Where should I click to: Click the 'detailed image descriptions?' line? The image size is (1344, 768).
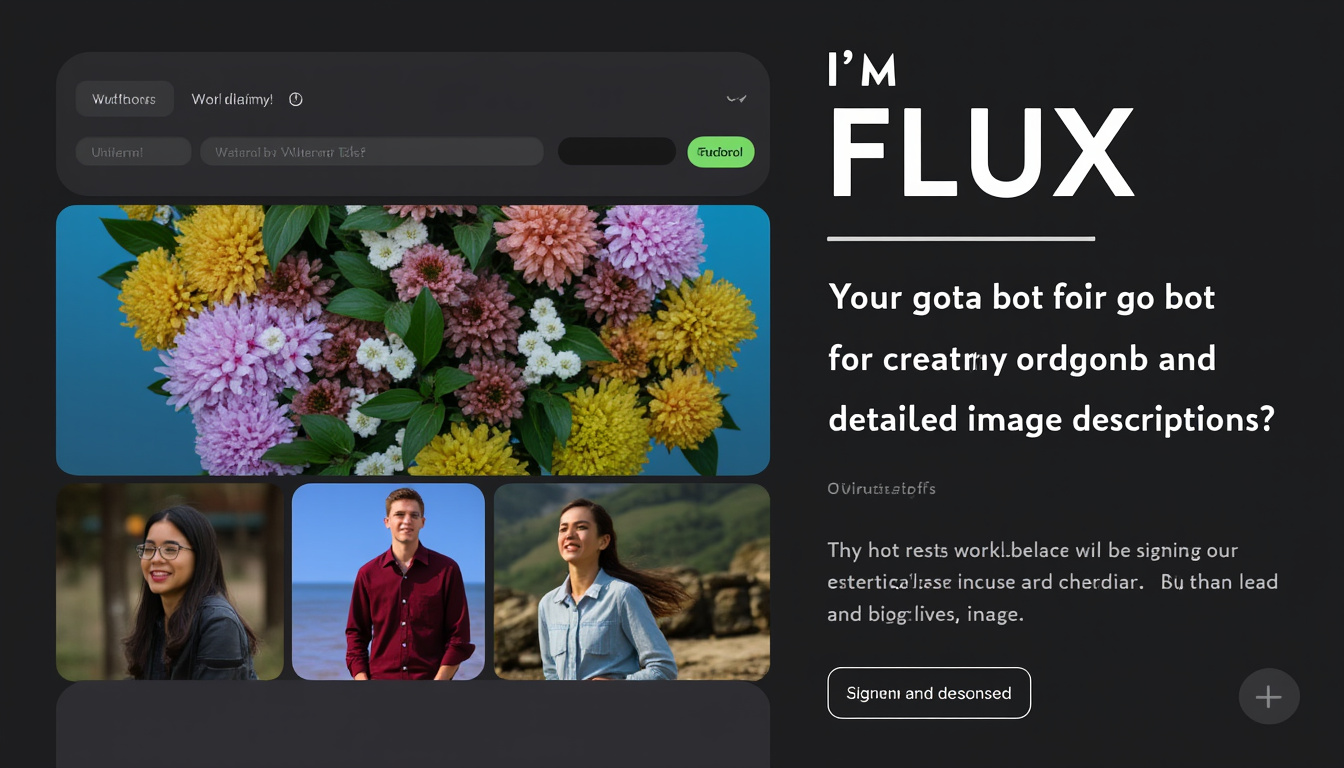(x=1051, y=419)
